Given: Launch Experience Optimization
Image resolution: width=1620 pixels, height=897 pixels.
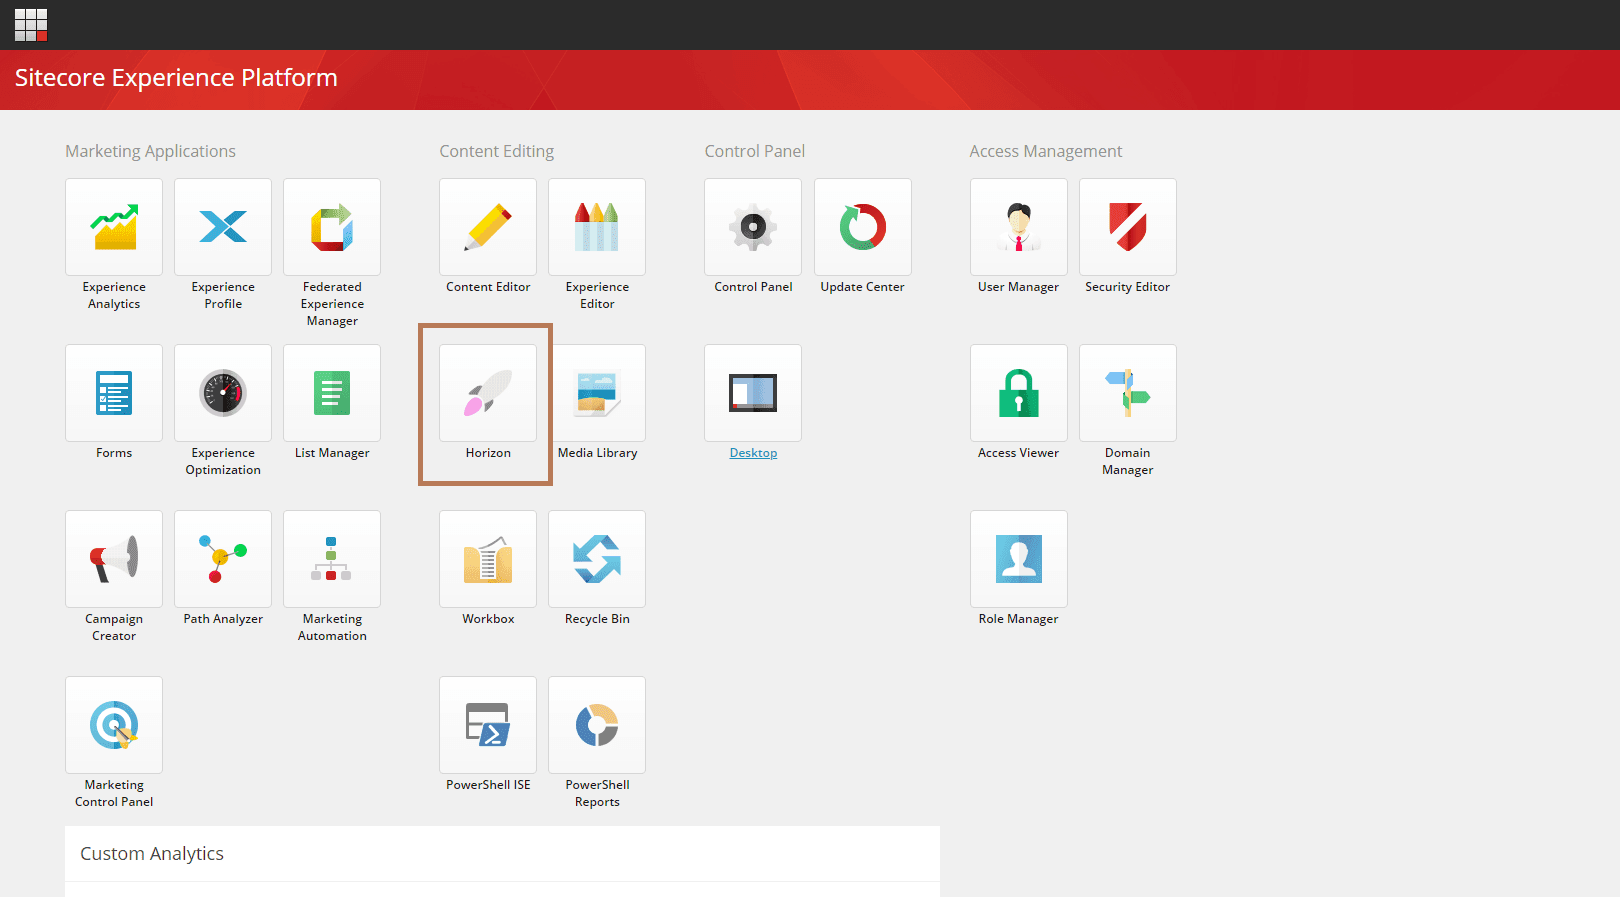Looking at the screenshot, I should click(x=223, y=393).
